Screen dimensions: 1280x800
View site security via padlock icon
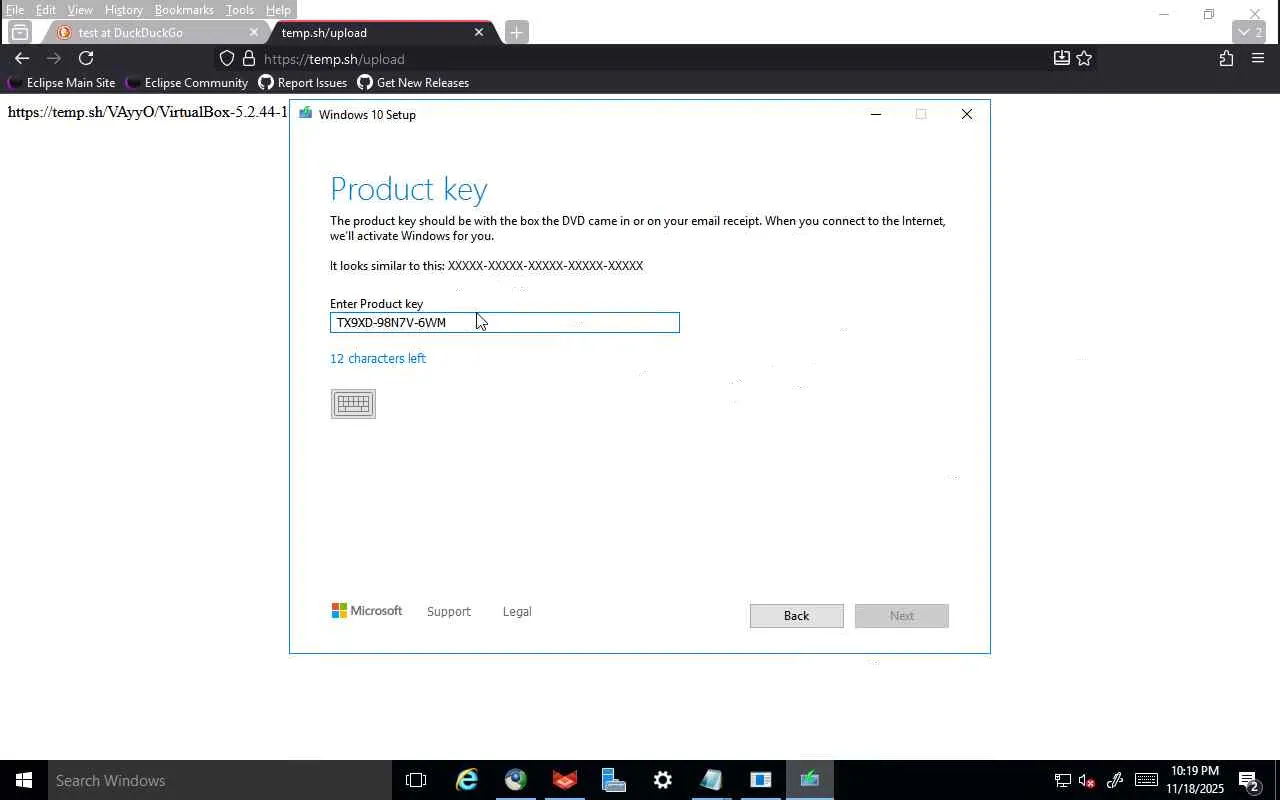pyautogui.click(x=249, y=59)
